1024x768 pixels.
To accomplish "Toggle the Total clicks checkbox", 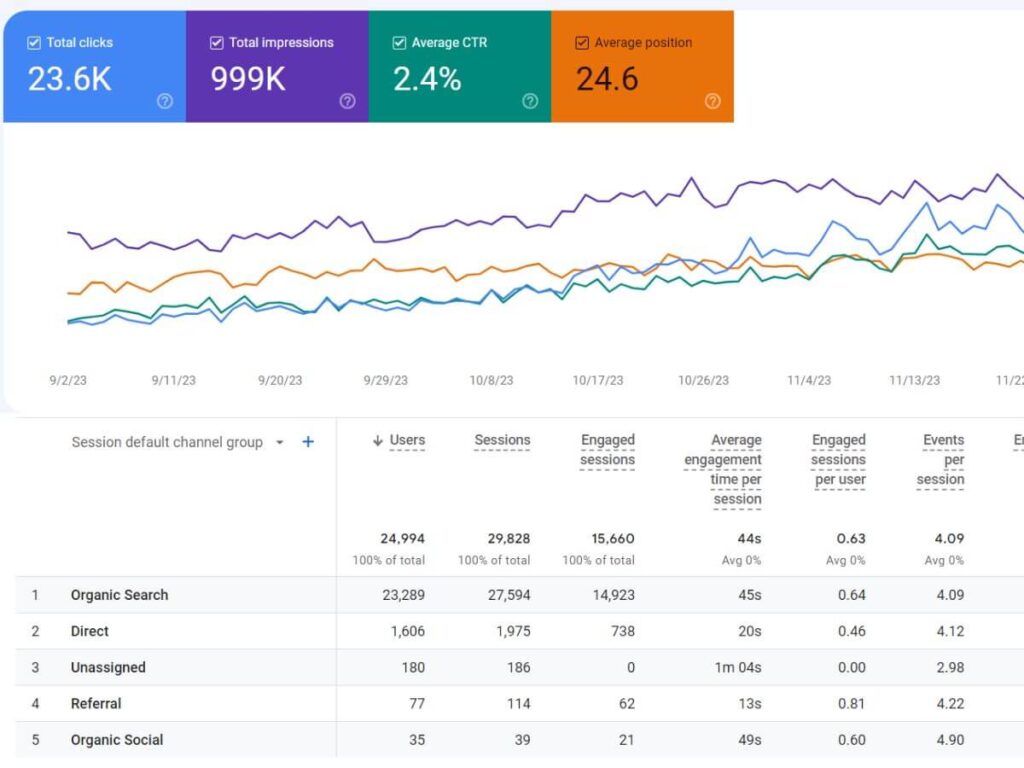I will 34,43.
